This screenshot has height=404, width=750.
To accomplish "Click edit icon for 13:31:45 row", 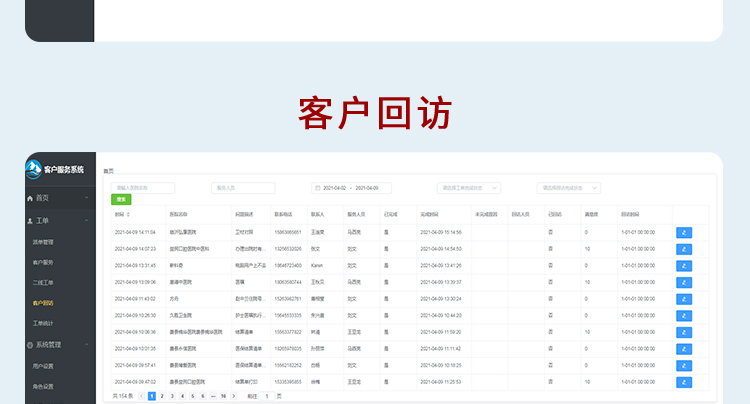I will click(684, 265).
